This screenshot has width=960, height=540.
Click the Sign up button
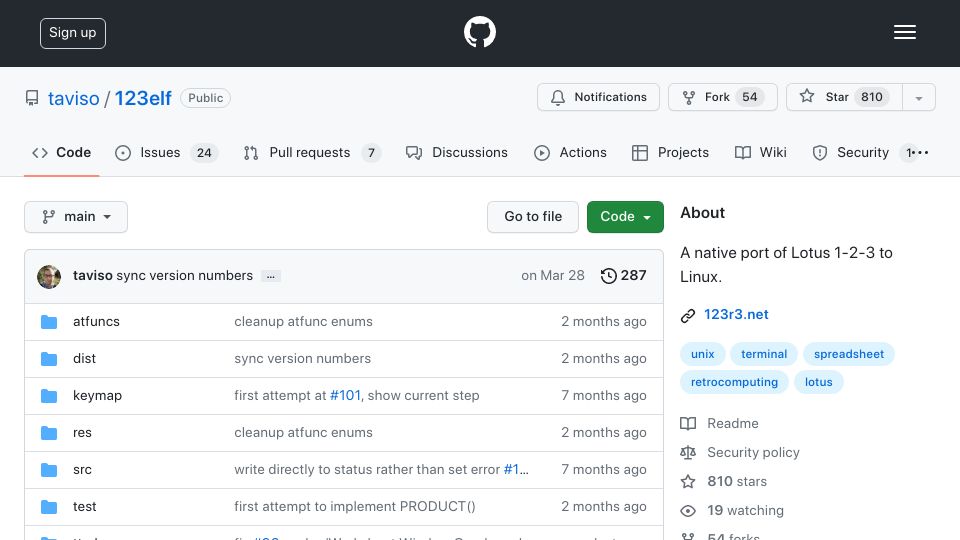tap(73, 33)
